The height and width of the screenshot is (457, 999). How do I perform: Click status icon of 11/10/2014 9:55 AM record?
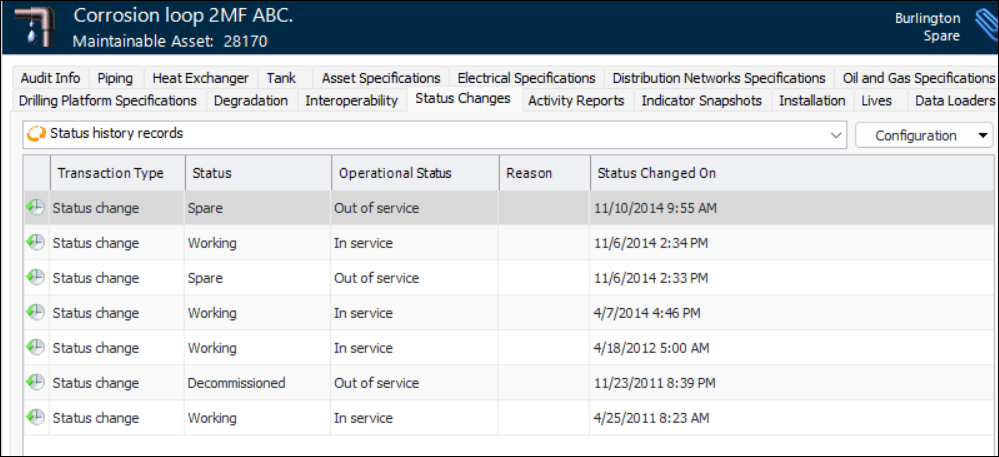pos(35,208)
